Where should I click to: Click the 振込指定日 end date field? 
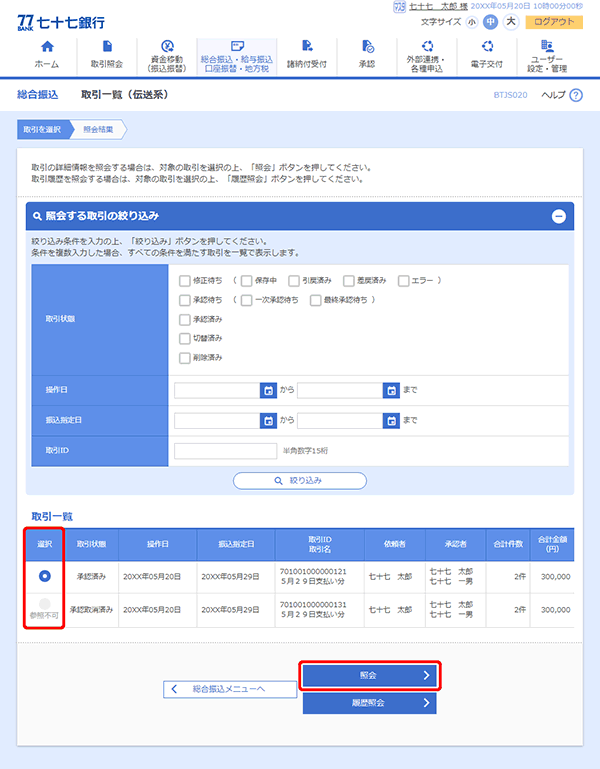coord(339,421)
